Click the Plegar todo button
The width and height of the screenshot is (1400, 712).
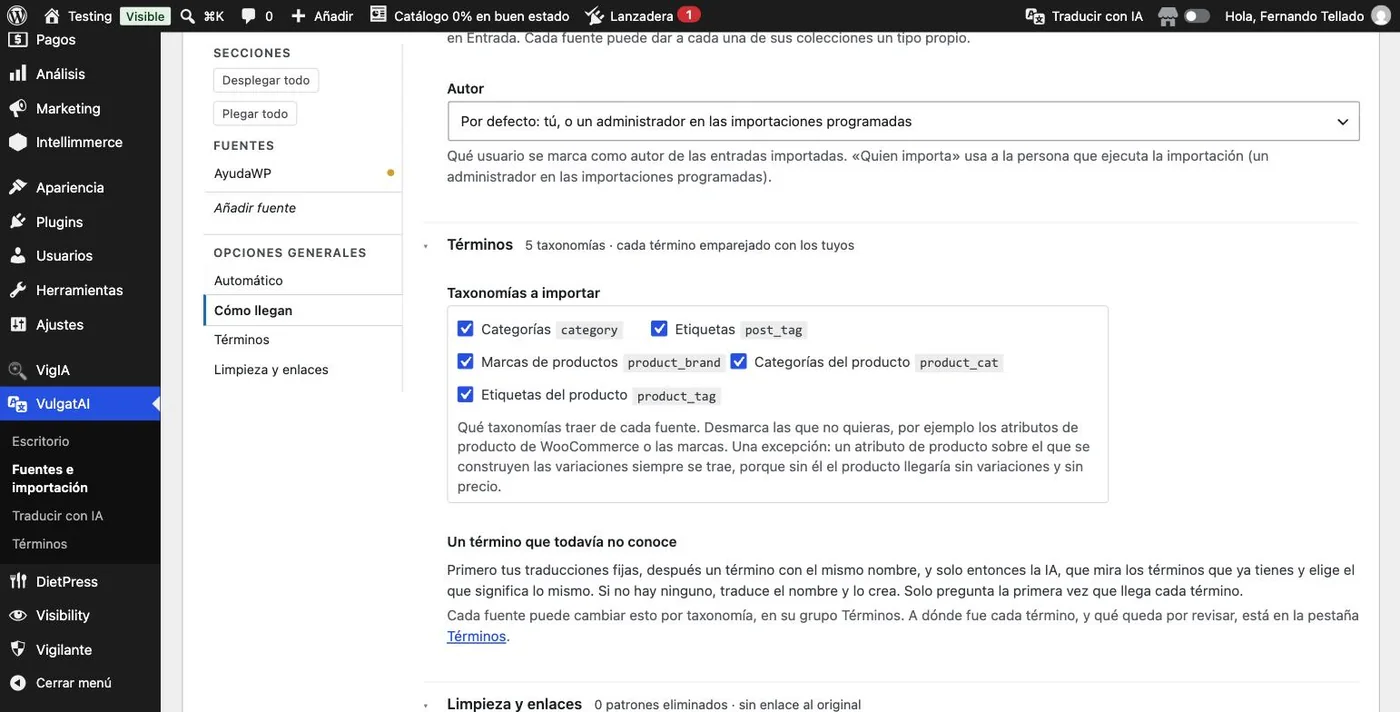255,114
